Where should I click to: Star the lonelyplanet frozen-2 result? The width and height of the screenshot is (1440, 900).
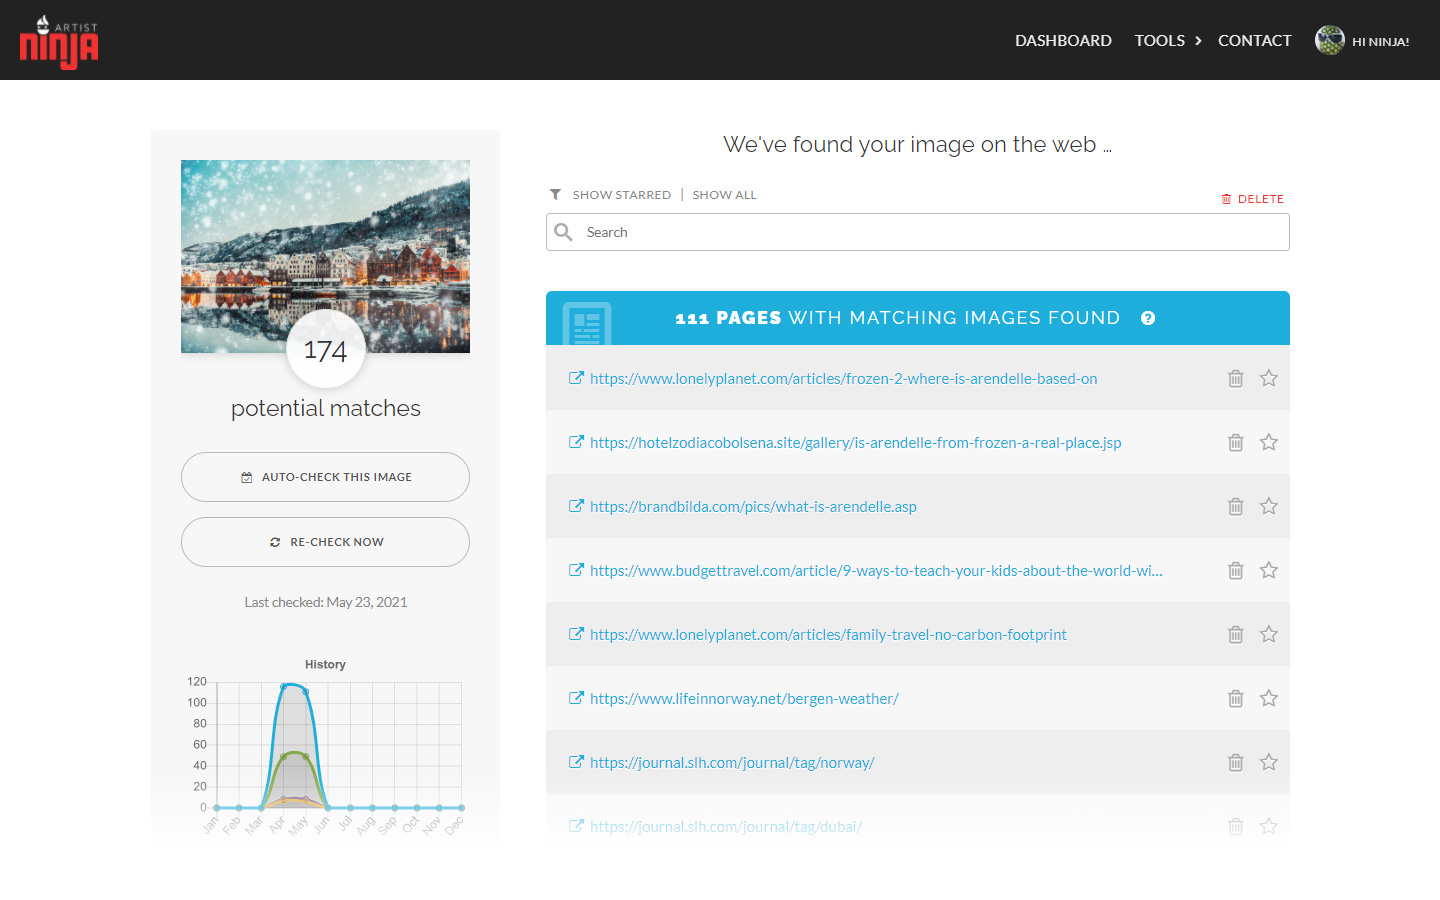(x=1269, y=378)
